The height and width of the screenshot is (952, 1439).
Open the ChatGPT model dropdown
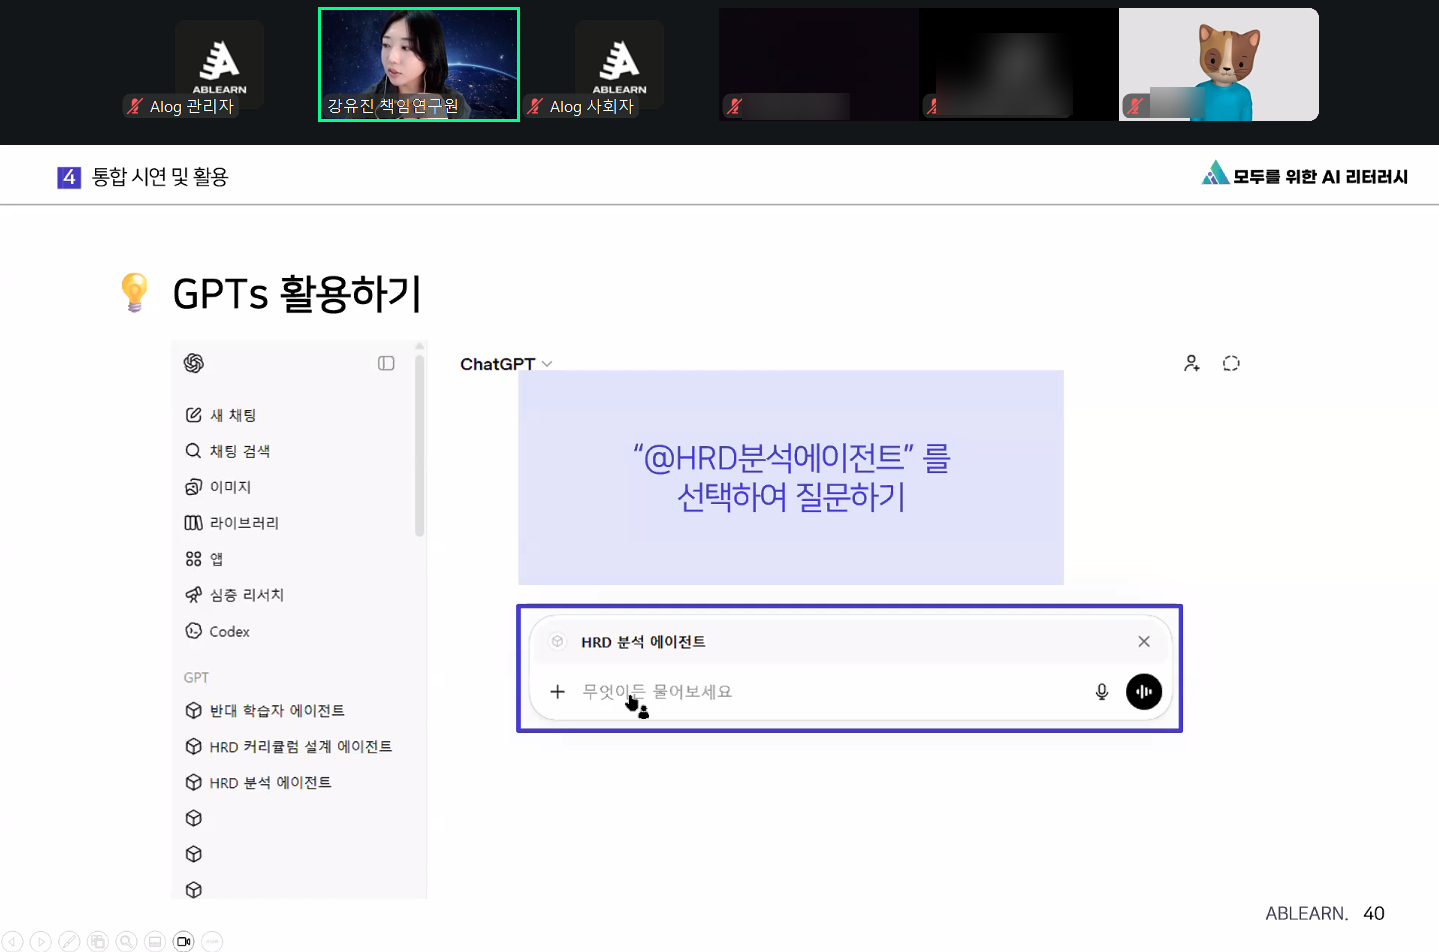506,364
